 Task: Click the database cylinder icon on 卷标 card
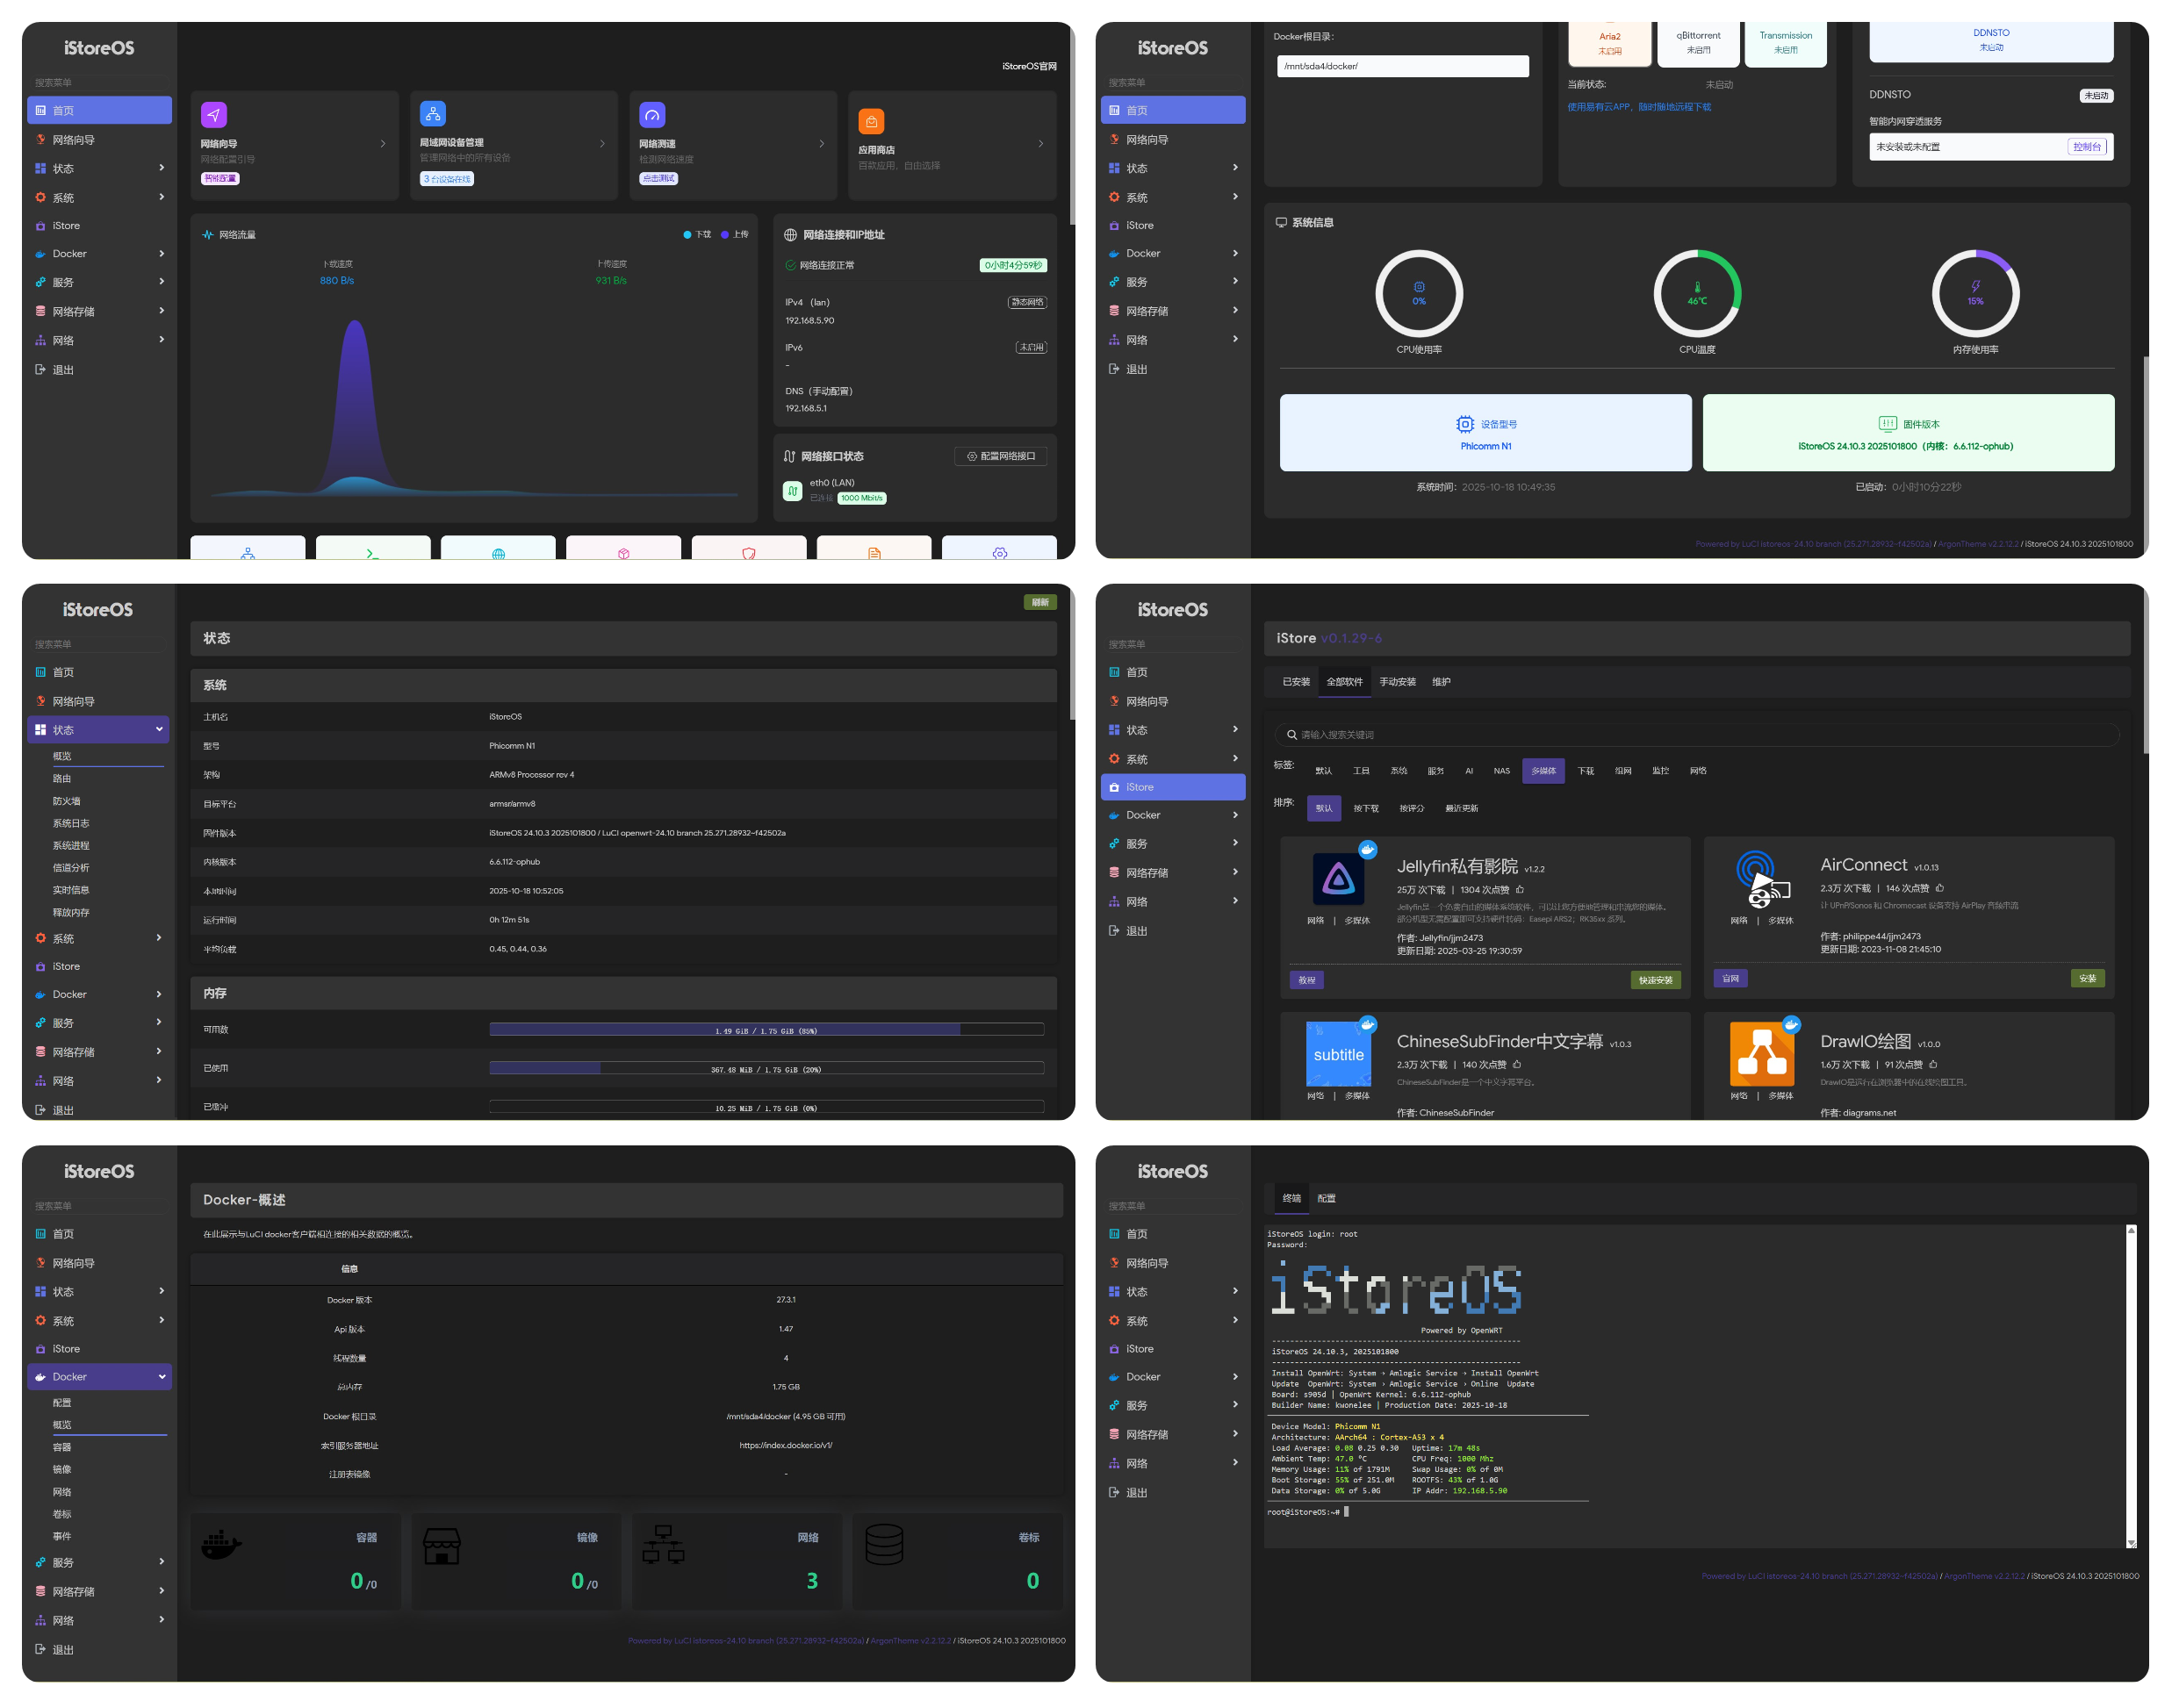pyautogui.click(x=884, y=1545)
